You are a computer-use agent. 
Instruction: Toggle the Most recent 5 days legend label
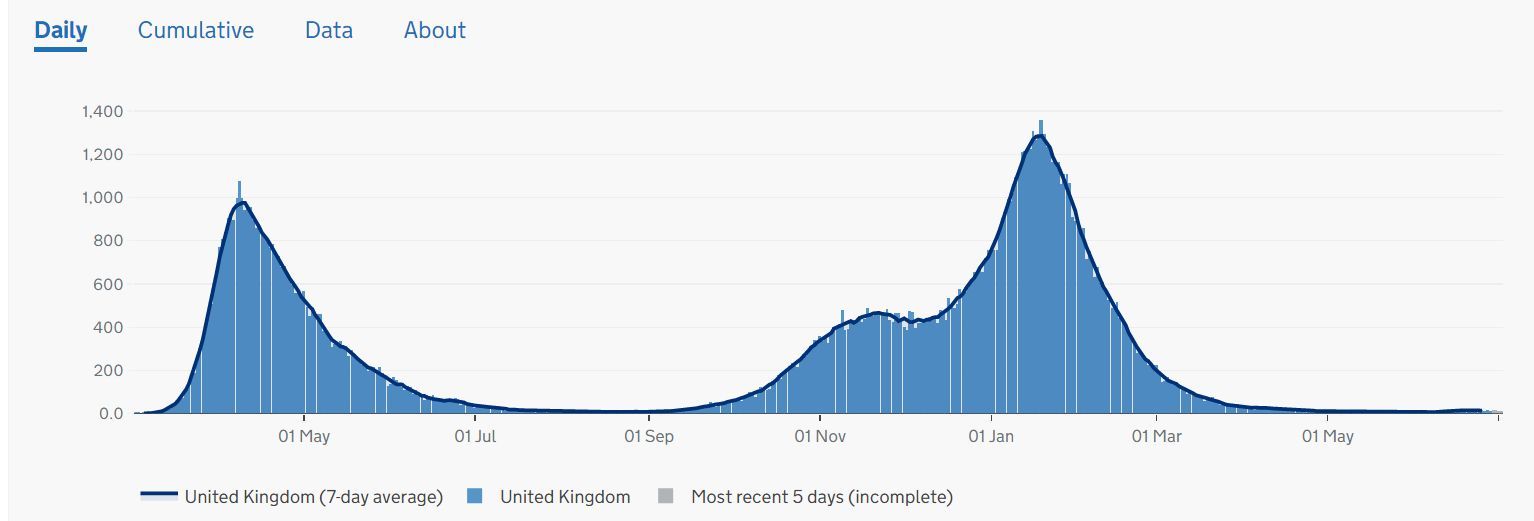(822, 496)
